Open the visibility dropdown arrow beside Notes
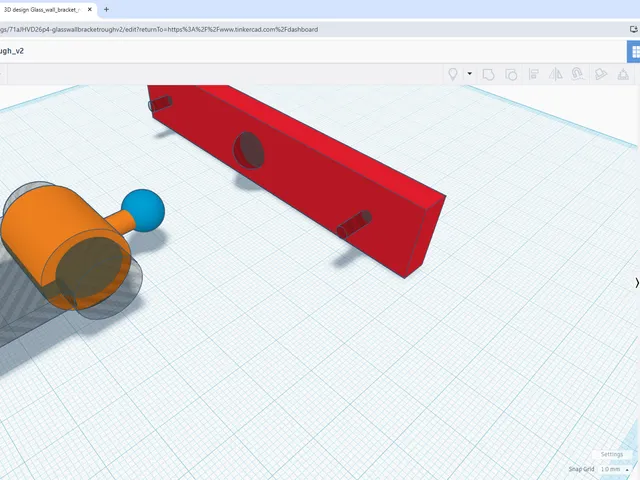 [470, 74]
